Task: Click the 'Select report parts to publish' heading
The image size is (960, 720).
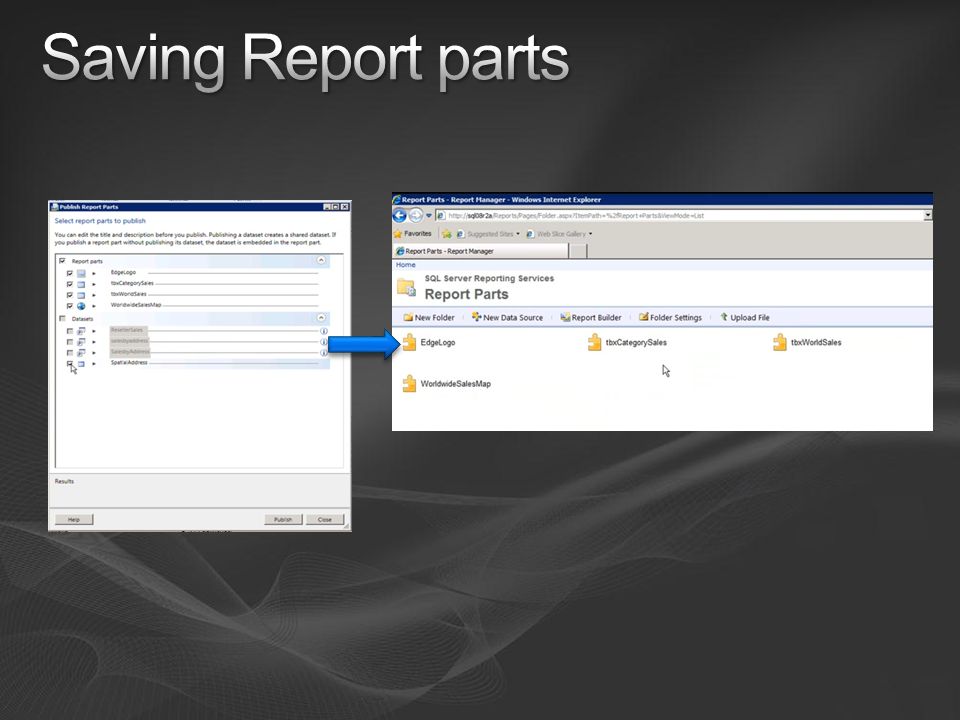Action: (100, 221)
